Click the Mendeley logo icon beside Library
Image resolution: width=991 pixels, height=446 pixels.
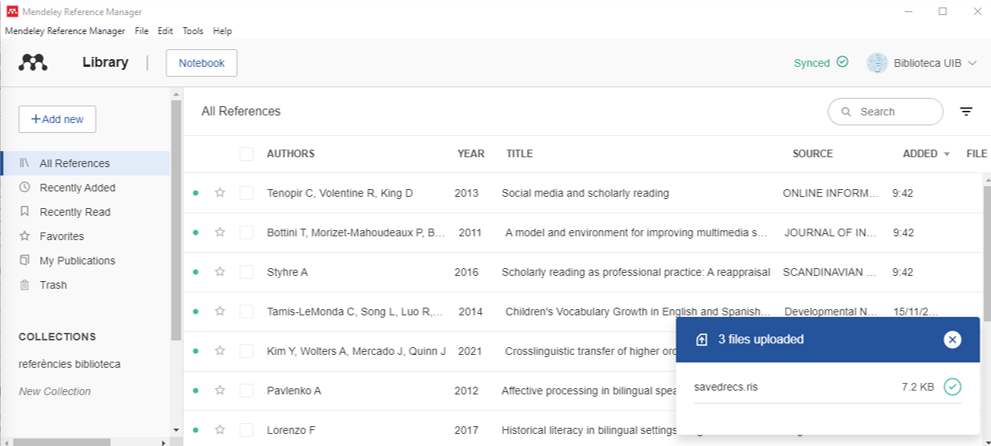[x=33, y=62]
